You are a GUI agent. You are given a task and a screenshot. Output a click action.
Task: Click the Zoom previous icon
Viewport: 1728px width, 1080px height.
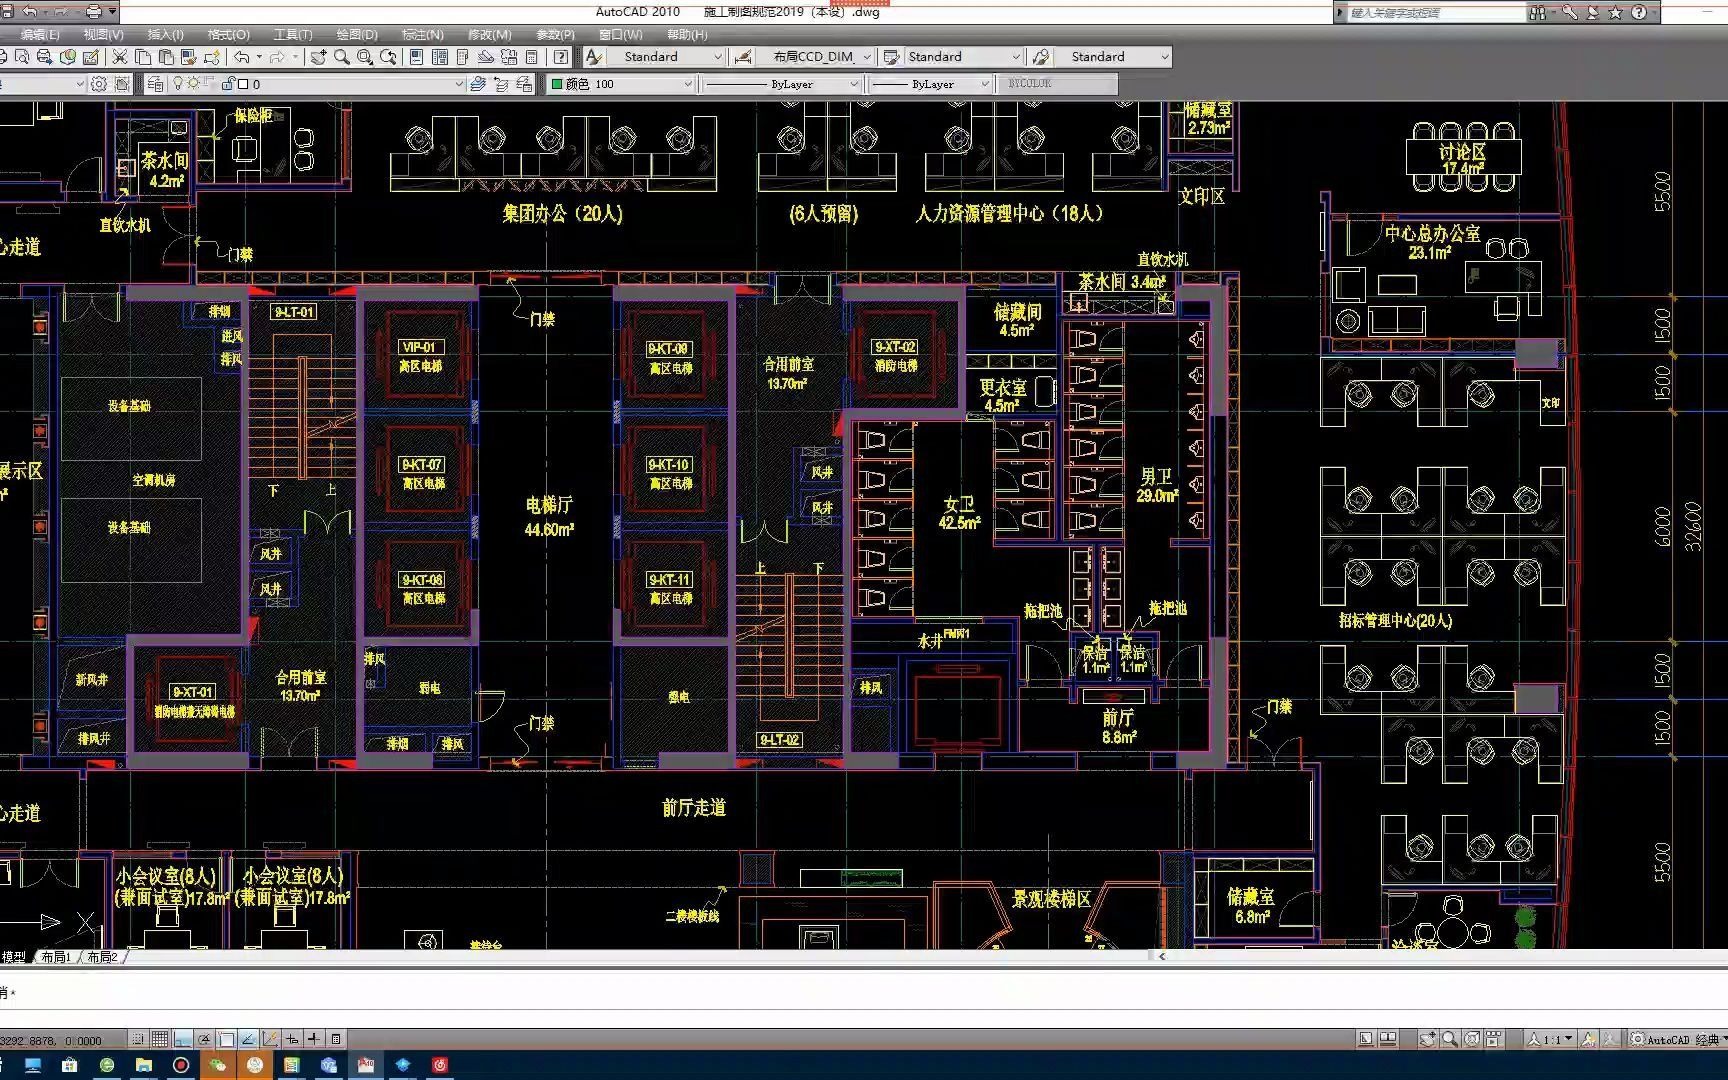click(389, 57)
